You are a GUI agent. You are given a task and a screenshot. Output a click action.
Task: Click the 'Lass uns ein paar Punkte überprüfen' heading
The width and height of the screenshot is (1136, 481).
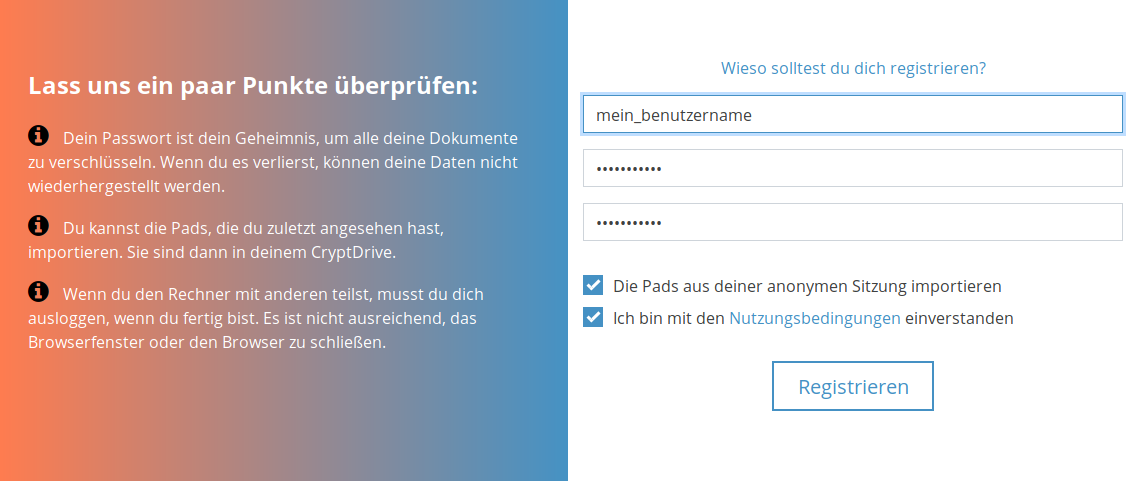tap(253, 86)
